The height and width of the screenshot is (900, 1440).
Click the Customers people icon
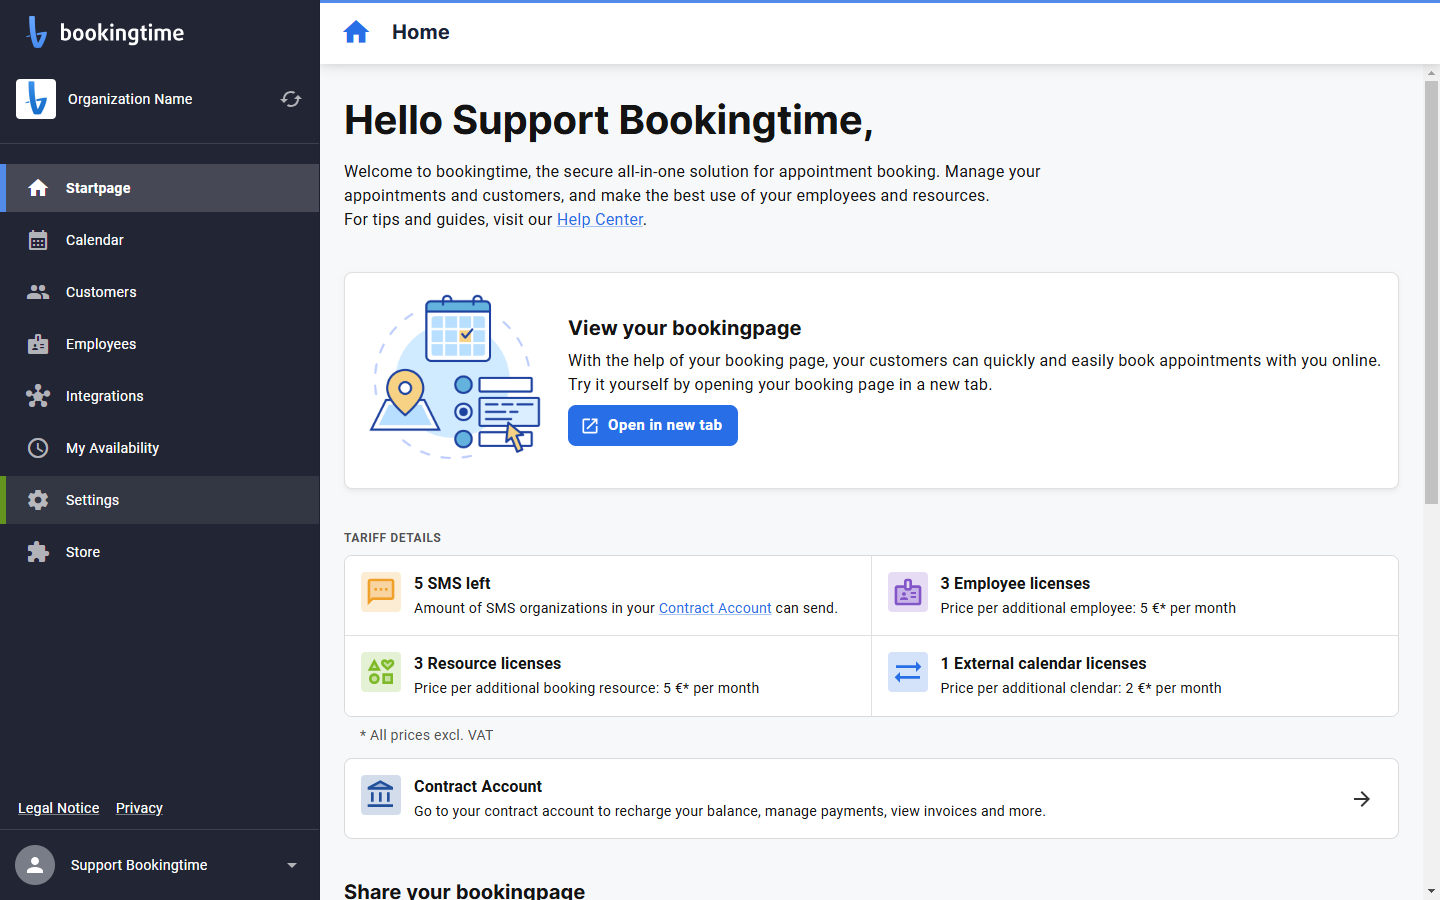38,292
